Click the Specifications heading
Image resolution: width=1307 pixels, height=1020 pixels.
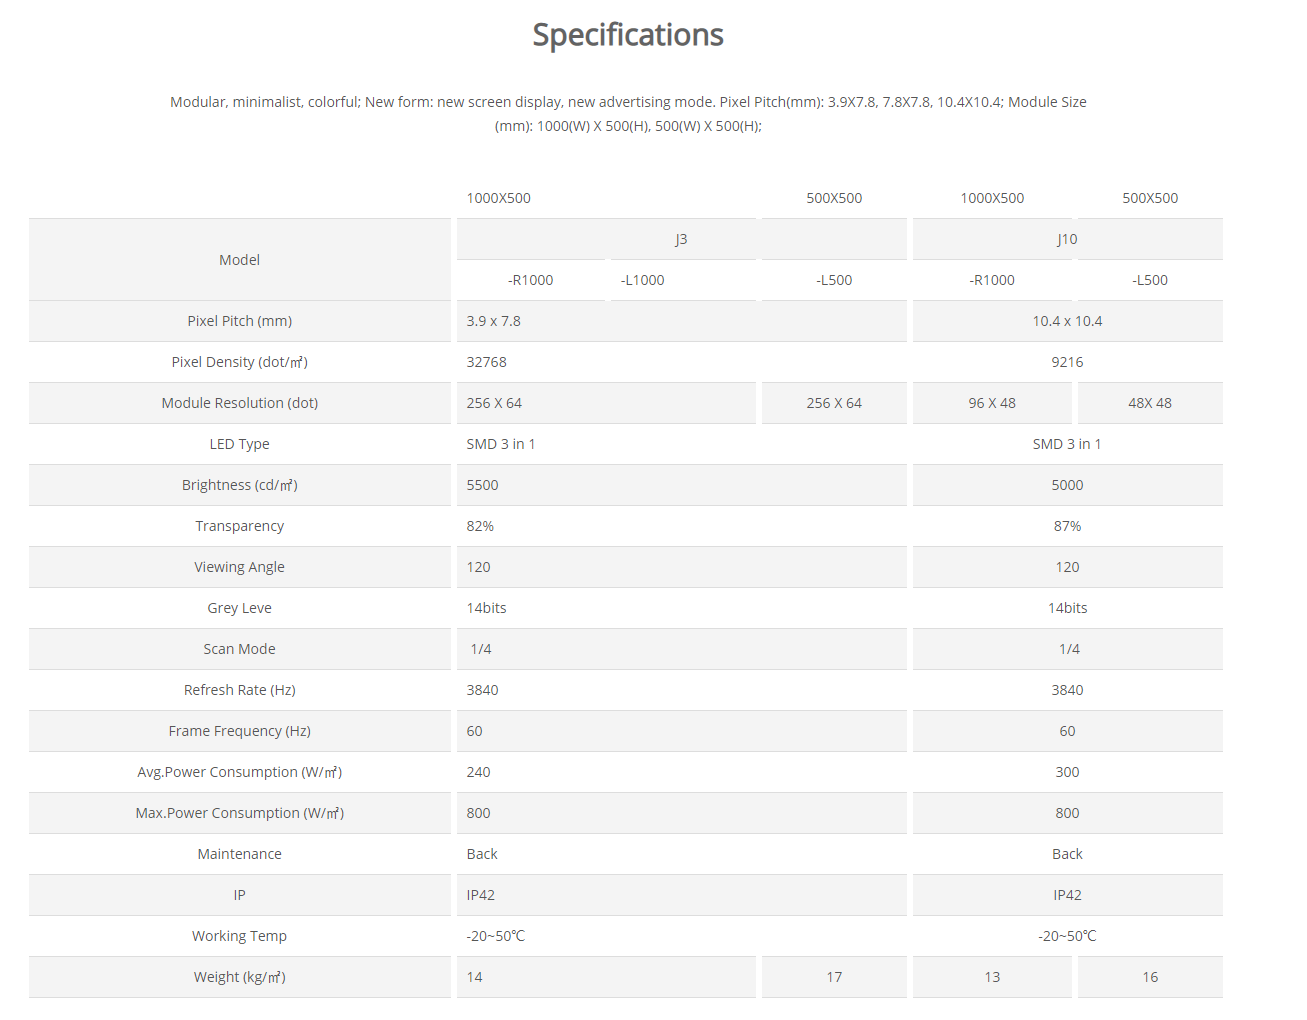point(628,35)
